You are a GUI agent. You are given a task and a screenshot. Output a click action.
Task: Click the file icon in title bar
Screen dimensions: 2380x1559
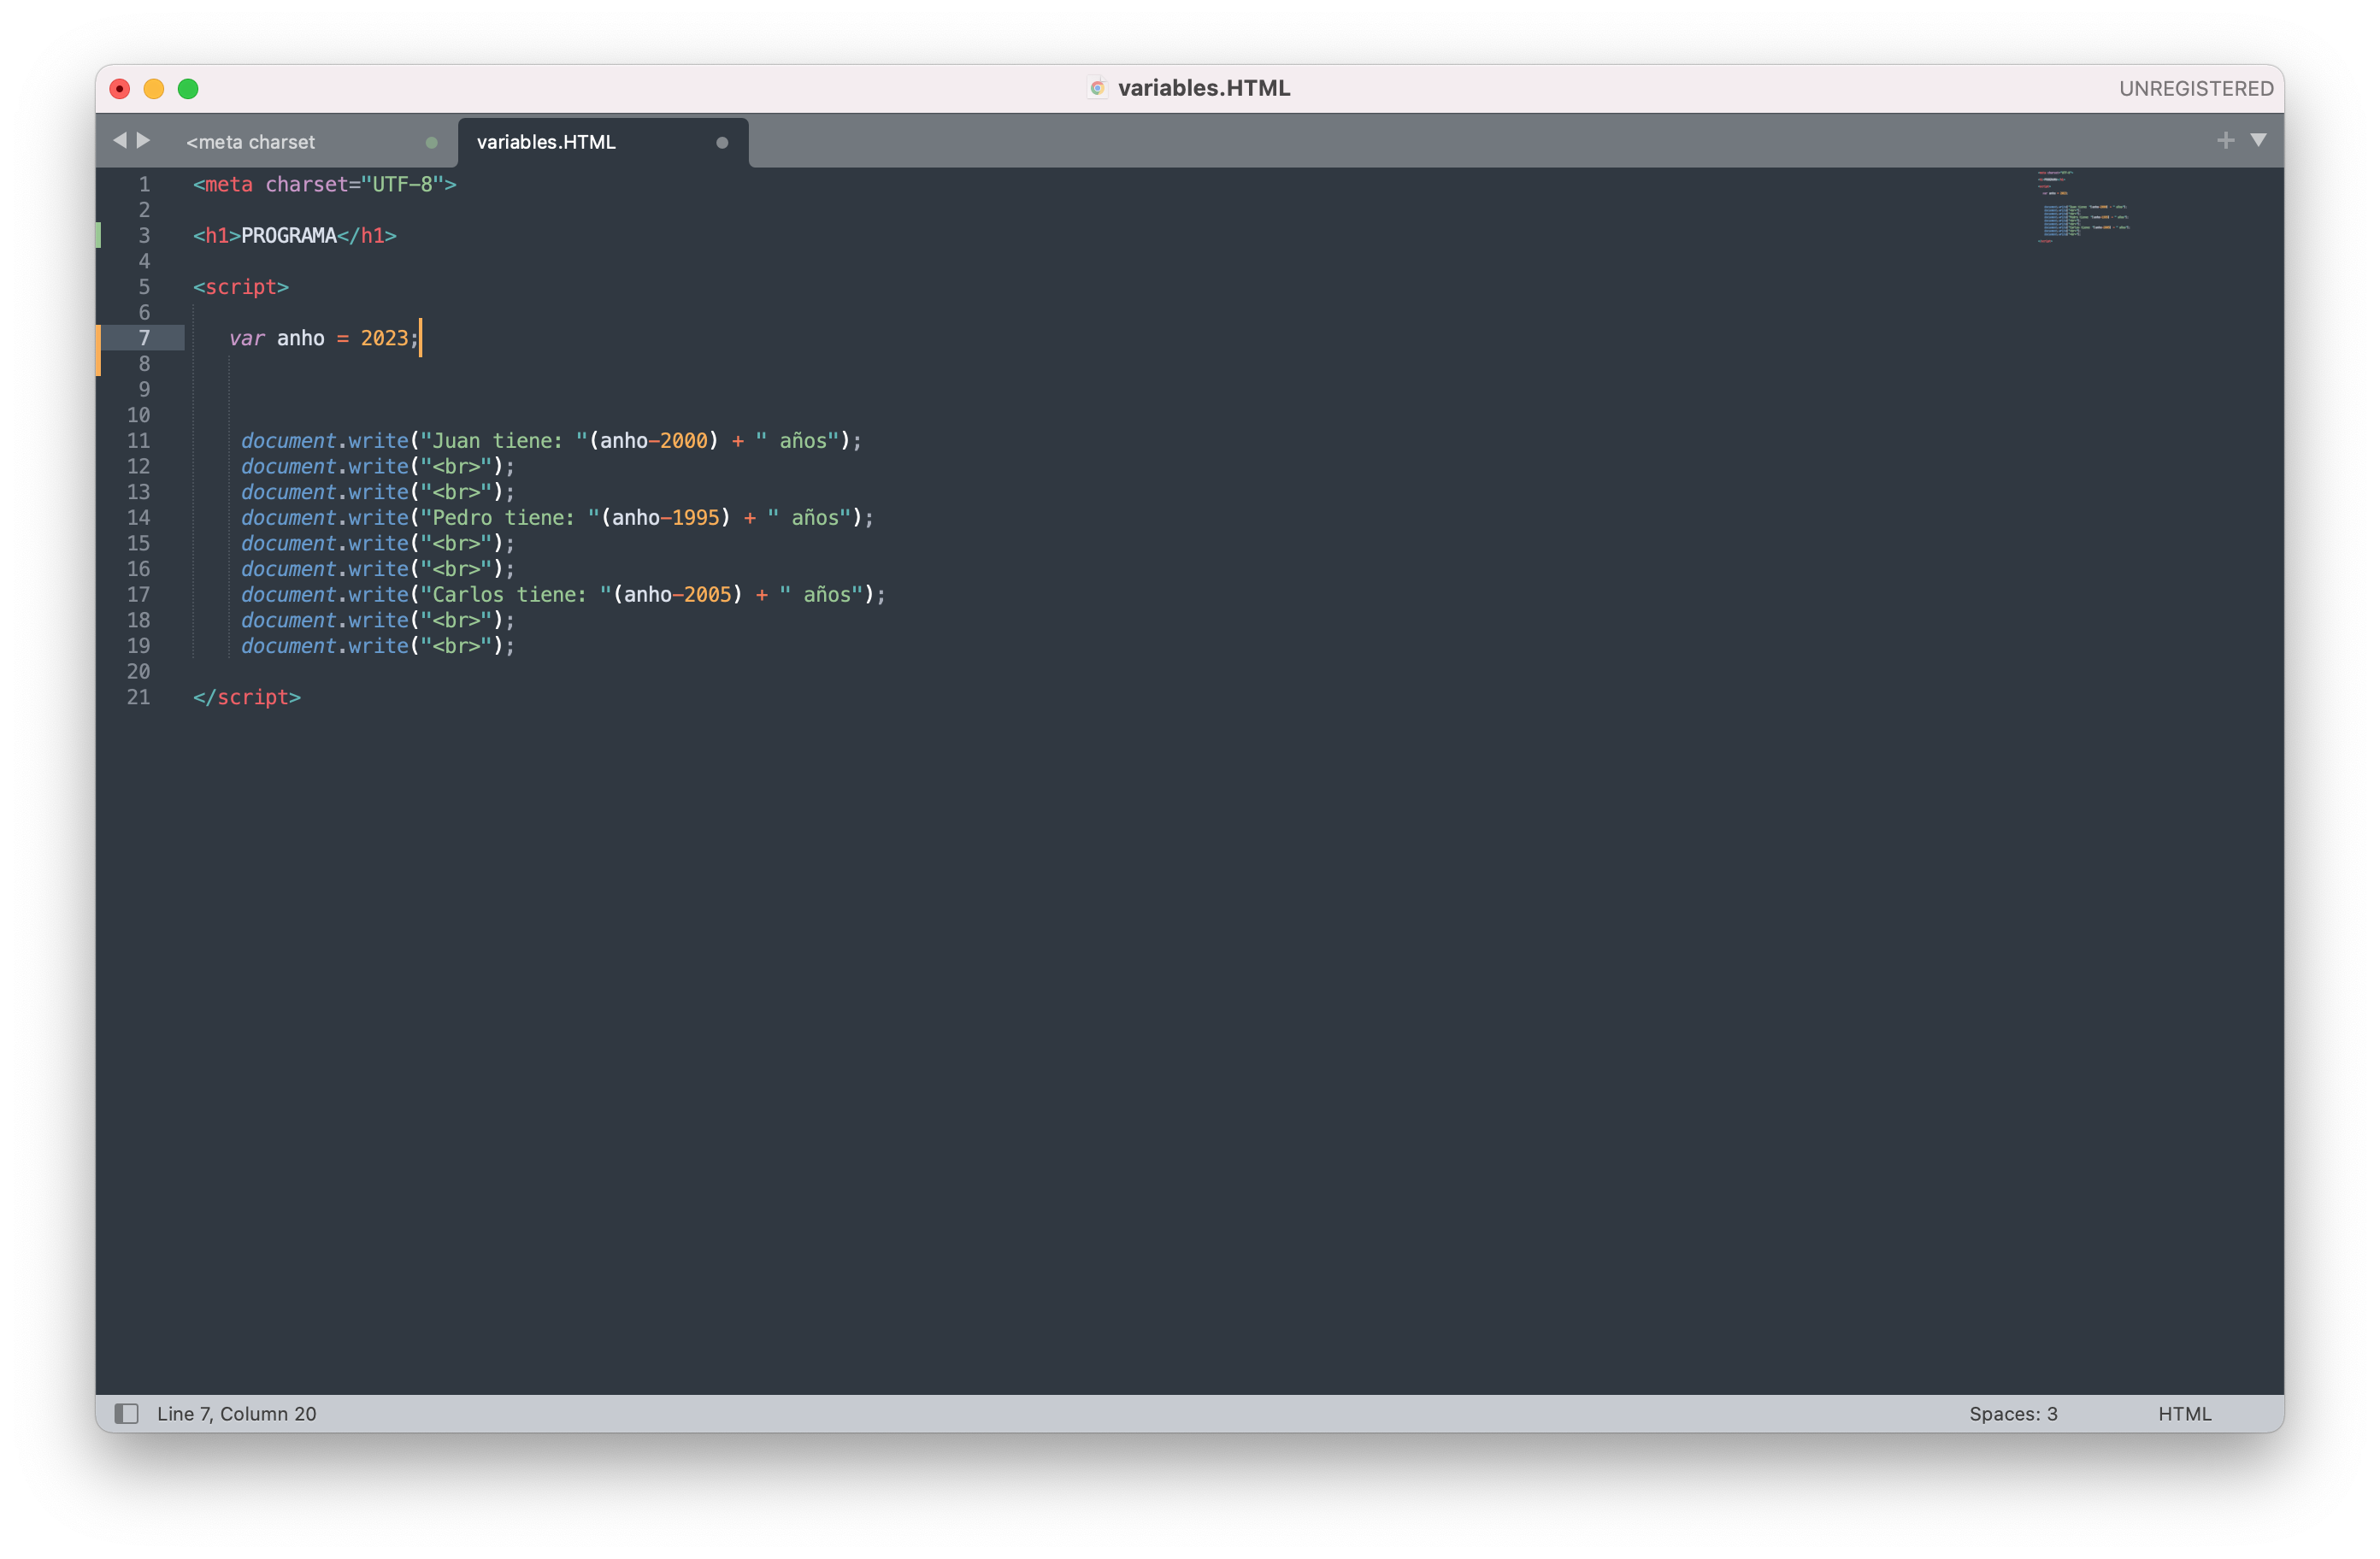click(x=1097, y=88)
